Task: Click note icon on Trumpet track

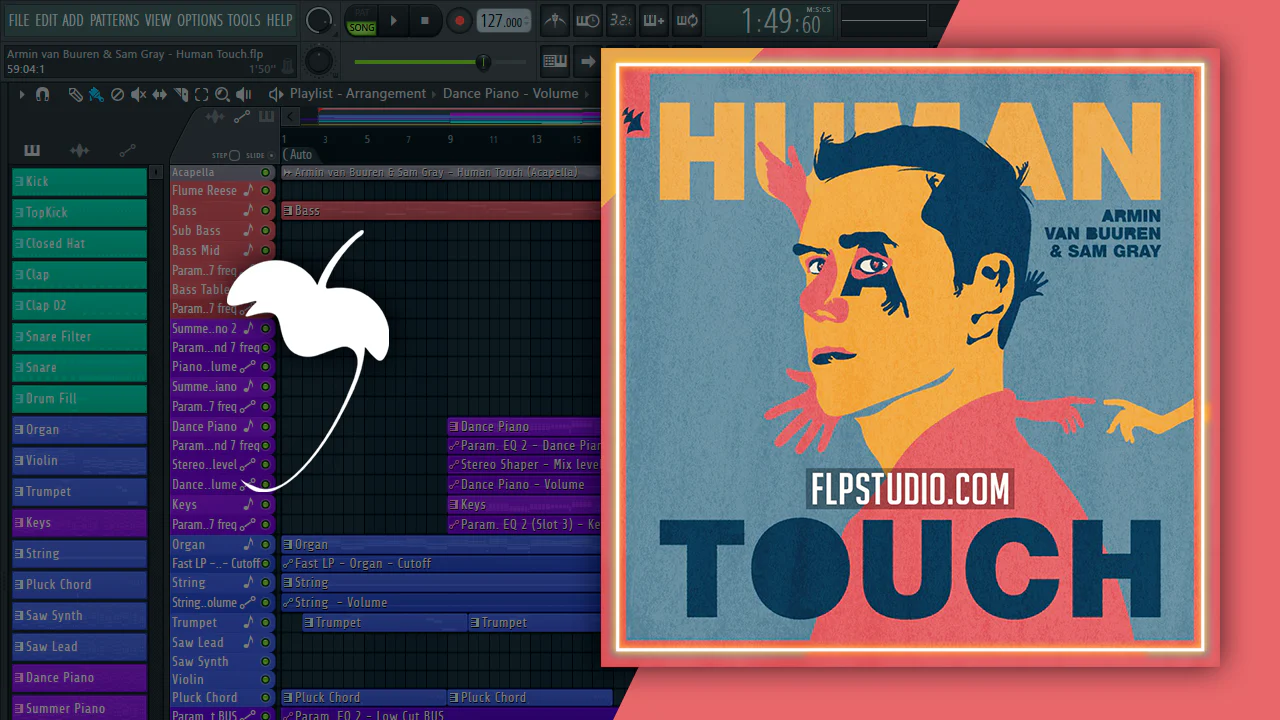Action: [248, 622]
